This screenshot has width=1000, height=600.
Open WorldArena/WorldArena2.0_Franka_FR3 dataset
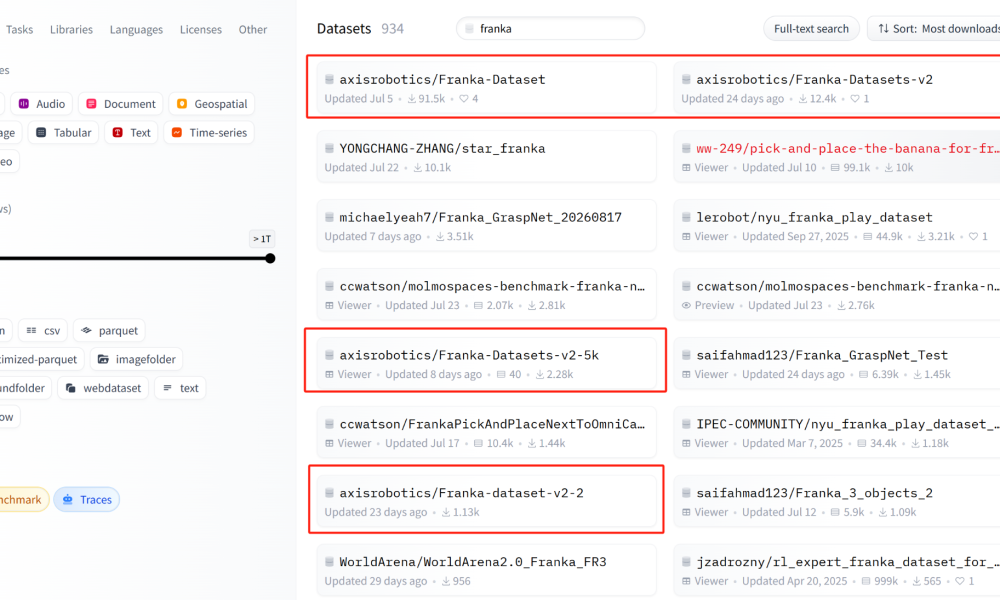487,570
